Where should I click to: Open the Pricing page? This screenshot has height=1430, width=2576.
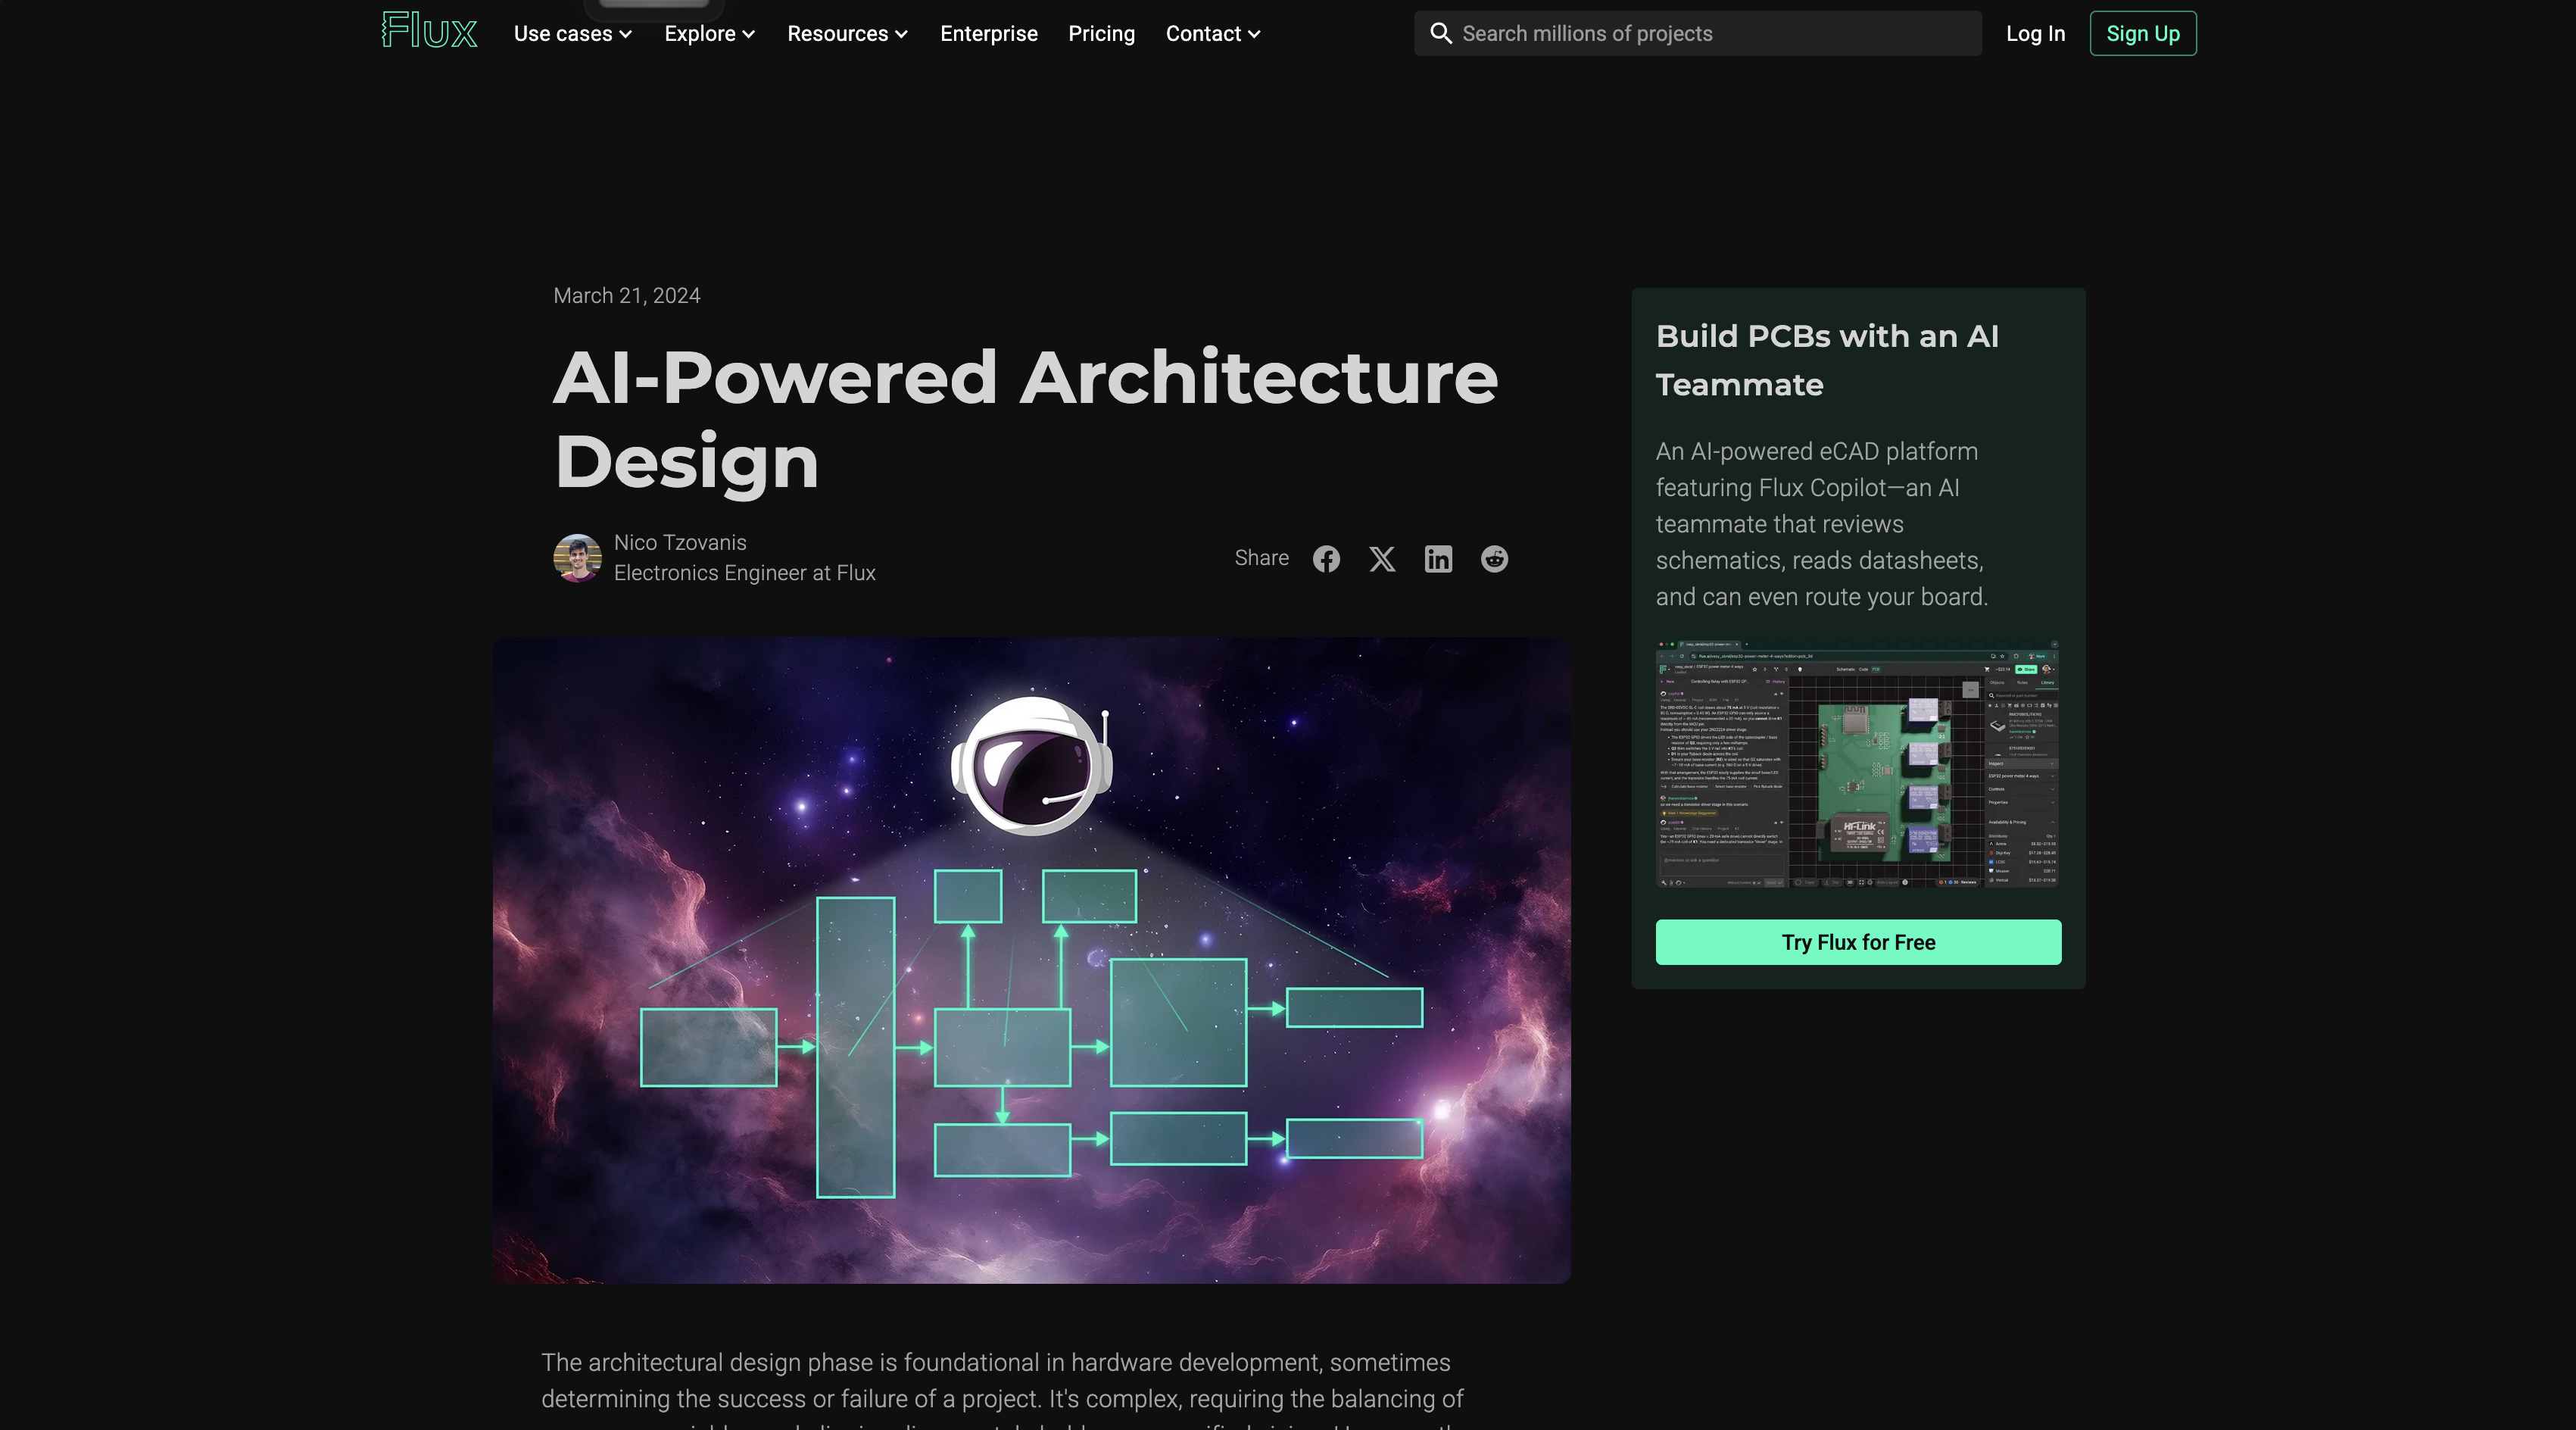tap(1101, 34)
